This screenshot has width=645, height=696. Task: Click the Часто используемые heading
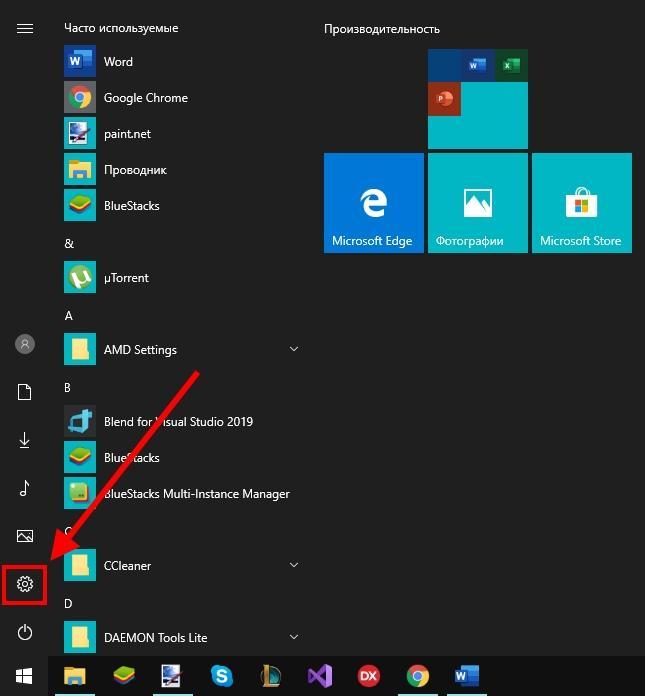121,28
